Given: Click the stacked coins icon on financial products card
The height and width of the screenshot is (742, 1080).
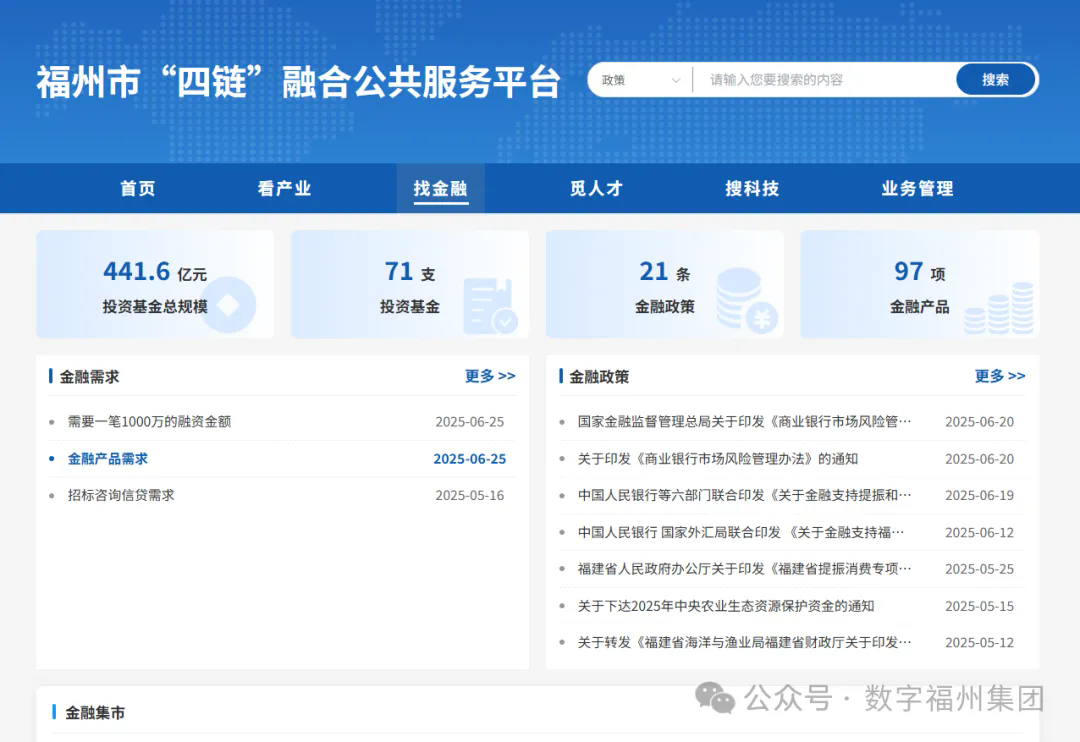Looking at the screenshot, I should point(1000,308).
